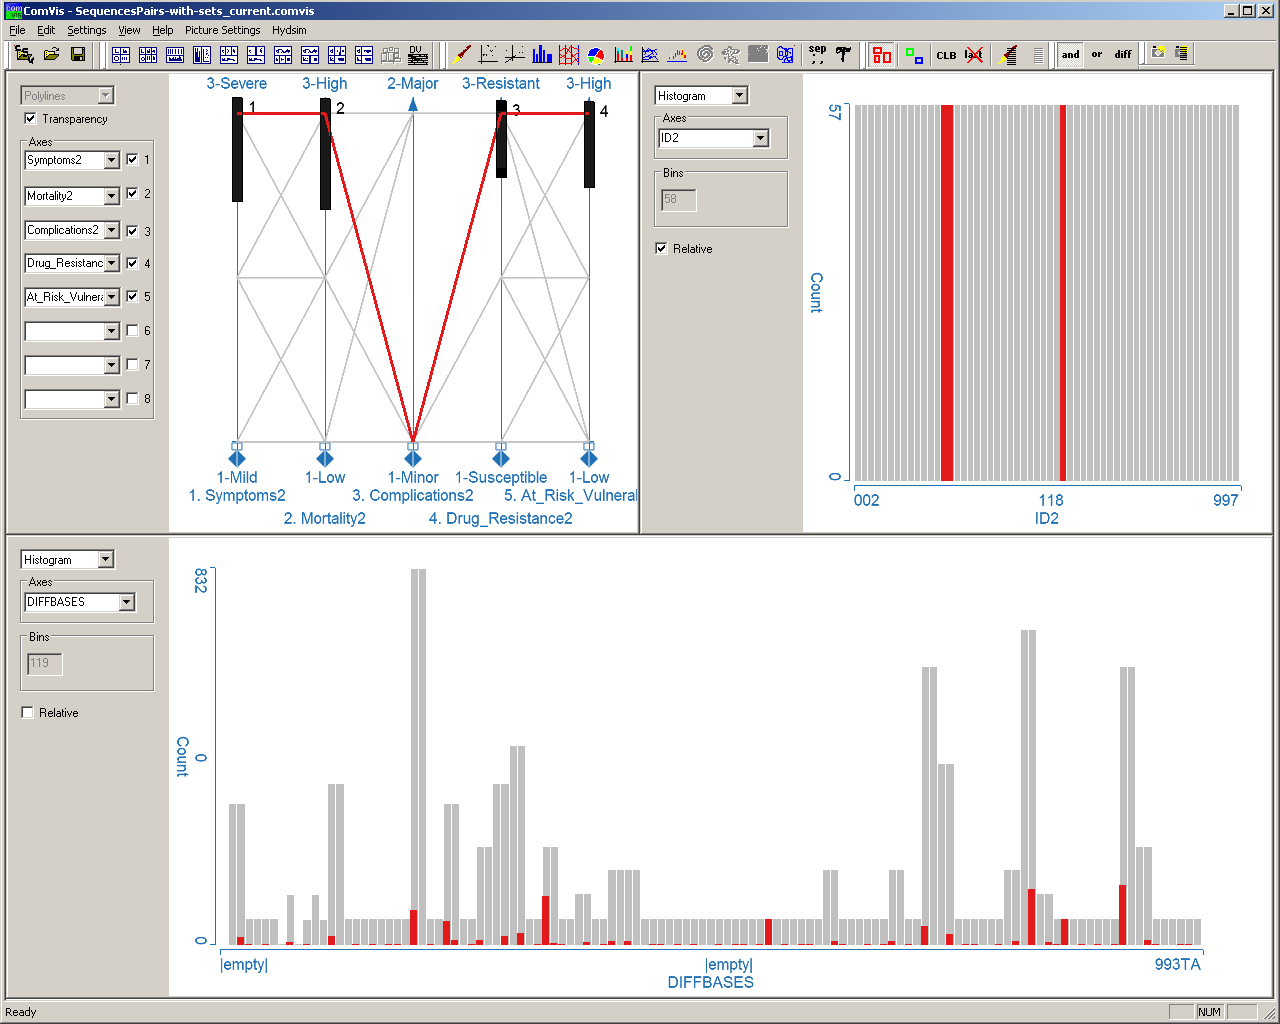
Task: Open the Symptoms2 axis dropdown
Action: click(x=111, y=160)
